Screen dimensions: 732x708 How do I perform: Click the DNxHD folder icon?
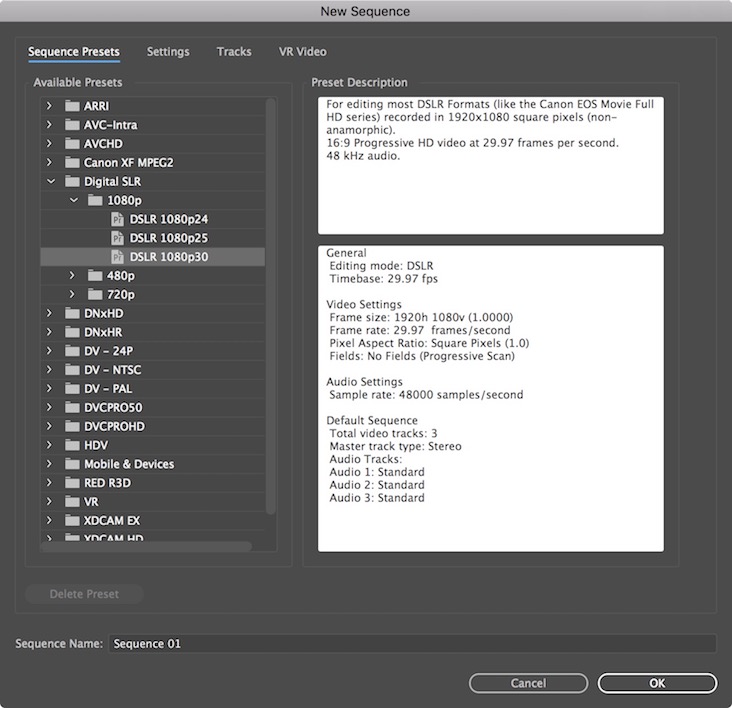(x=72, y=313)
